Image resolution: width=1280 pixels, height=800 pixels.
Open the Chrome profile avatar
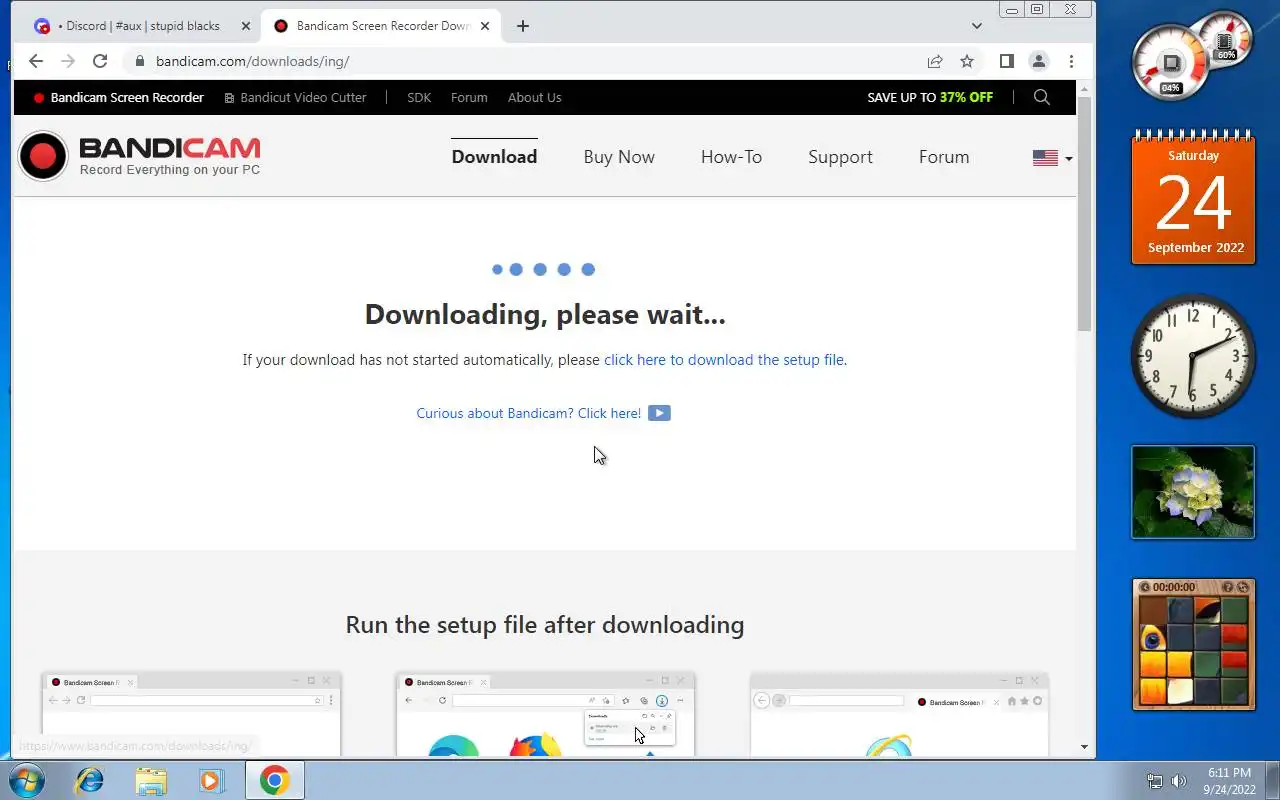tap(1039, 61)
